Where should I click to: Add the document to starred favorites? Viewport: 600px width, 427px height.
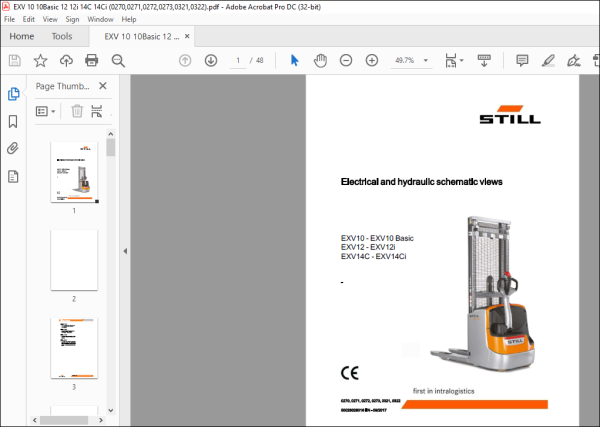[x=40, y=60]
